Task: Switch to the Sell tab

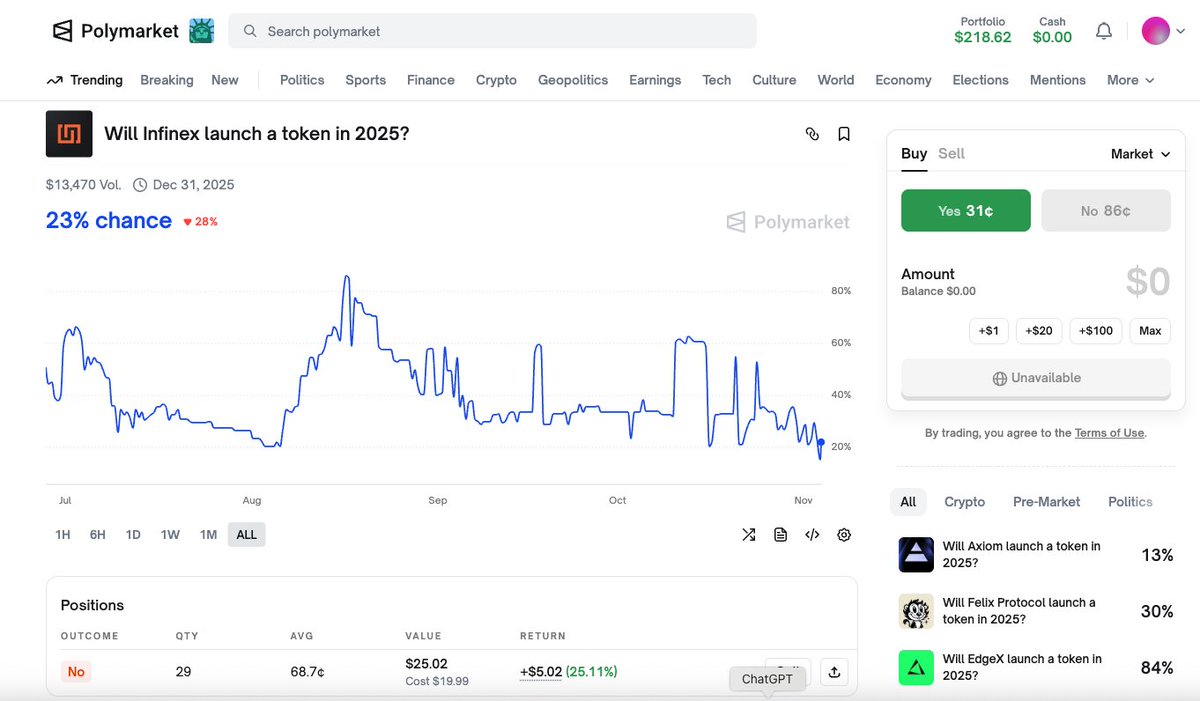Action: (952, 154)
